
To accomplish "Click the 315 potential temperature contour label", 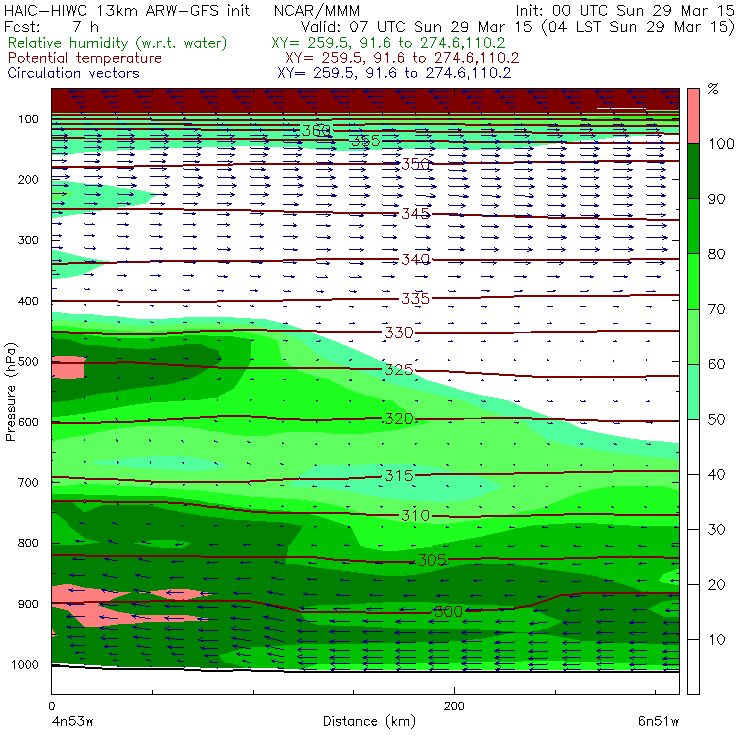I will (x=399, y=476).
